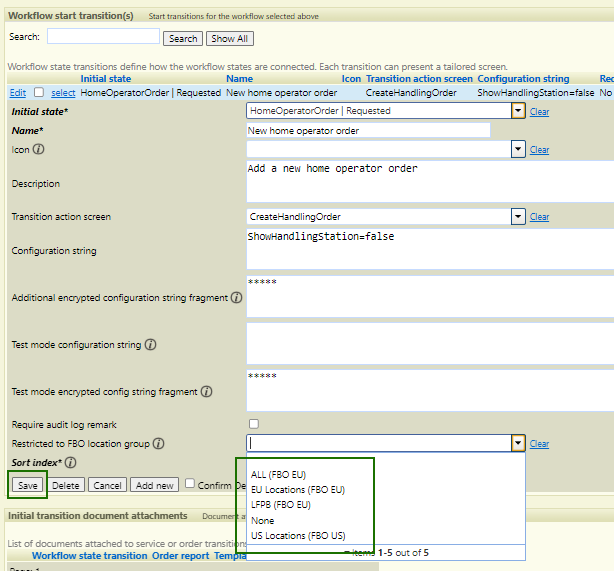Click the Edit link in the transition row
The image size is (614, 571).
point(18,93)
